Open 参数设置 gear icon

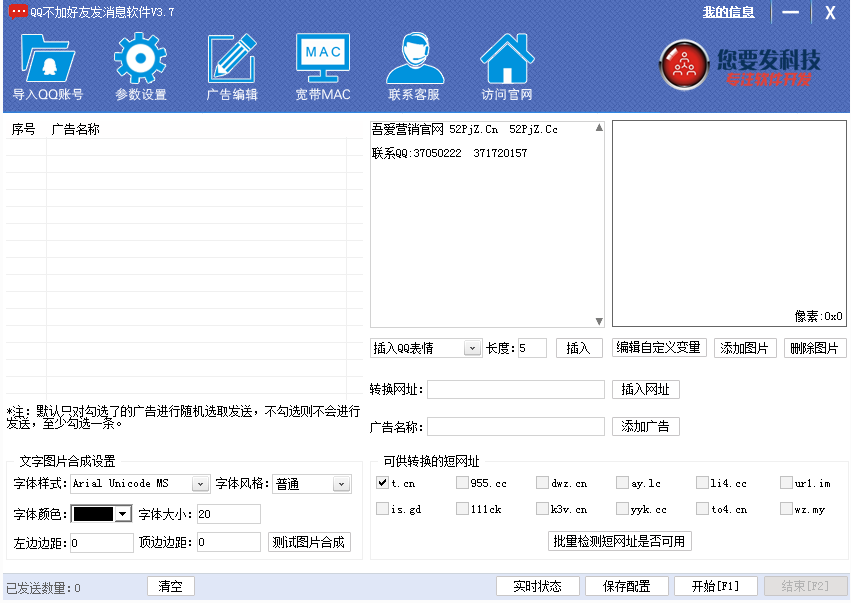coord(140,60)
